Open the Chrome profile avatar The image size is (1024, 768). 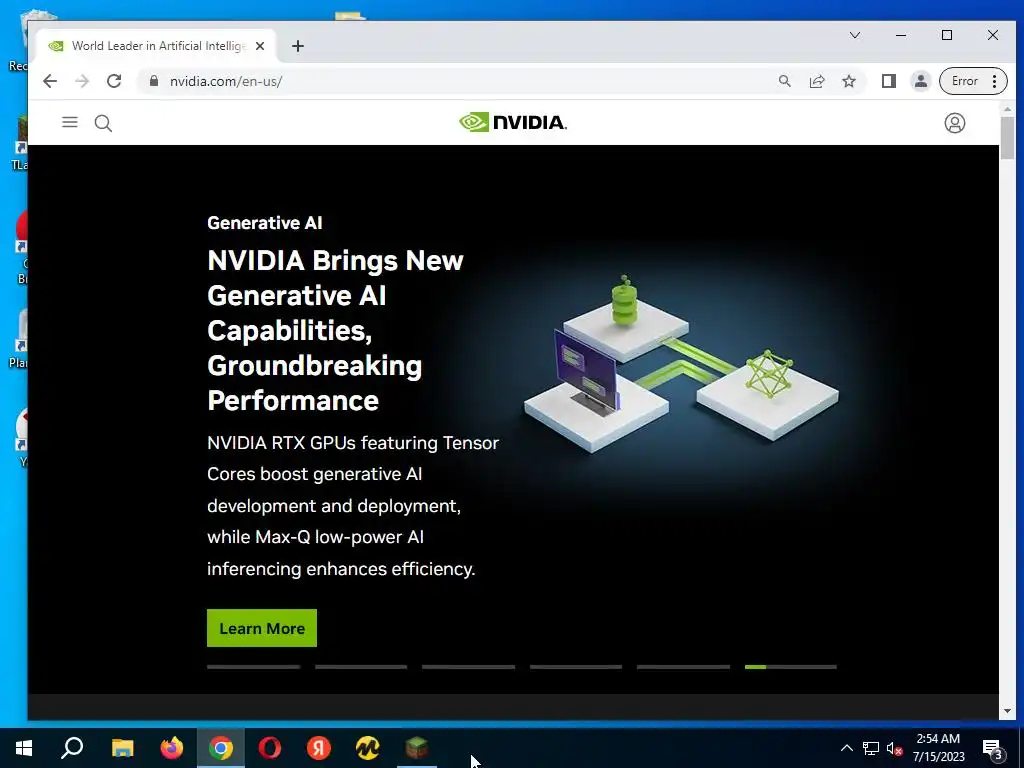point(920,81)
